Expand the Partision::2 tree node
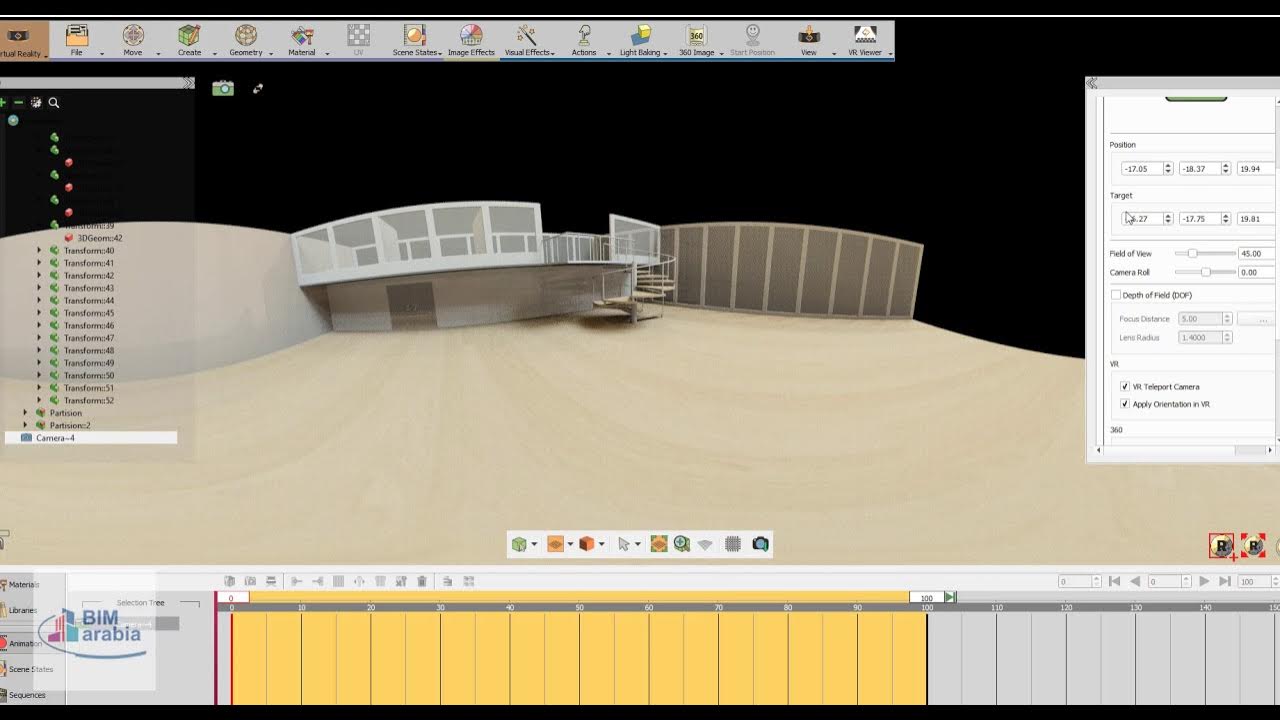Screen dimensions: 1280x720 click(x=26, y=425)
